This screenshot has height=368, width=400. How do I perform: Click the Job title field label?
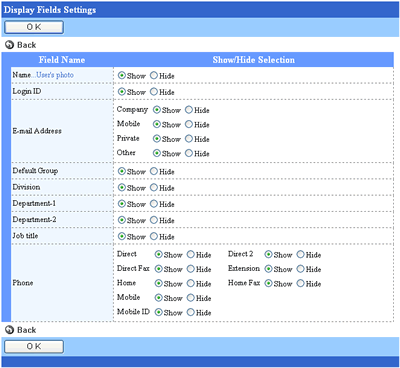[x=25, y=236]
